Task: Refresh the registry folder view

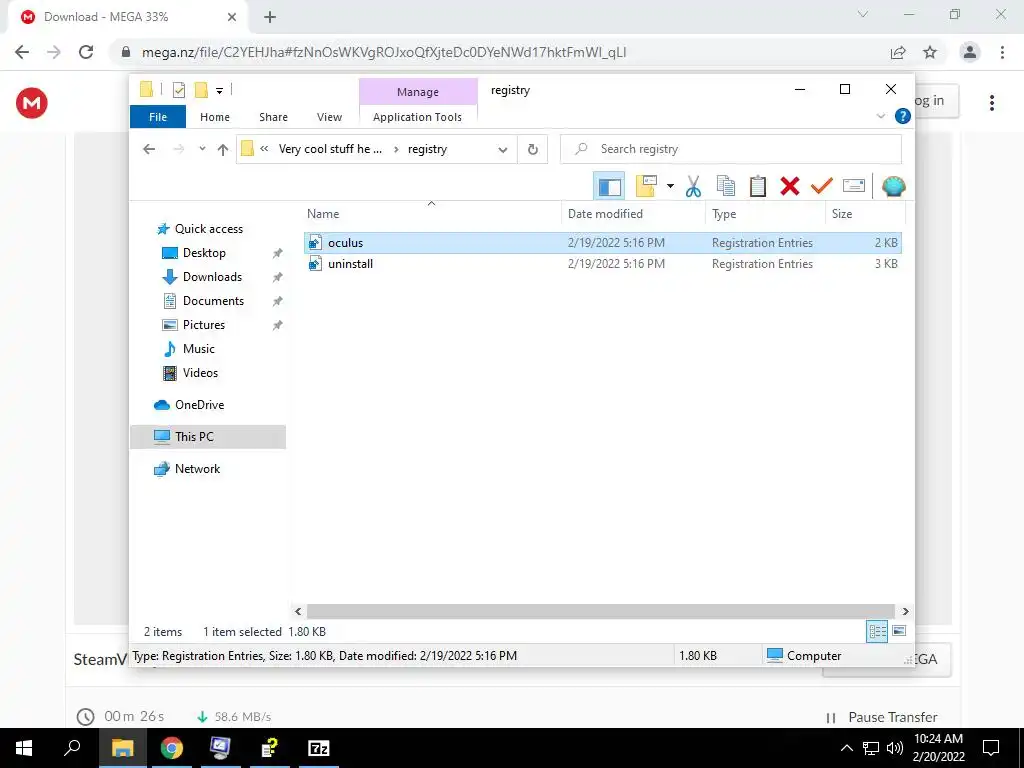Action: [533, 150]
